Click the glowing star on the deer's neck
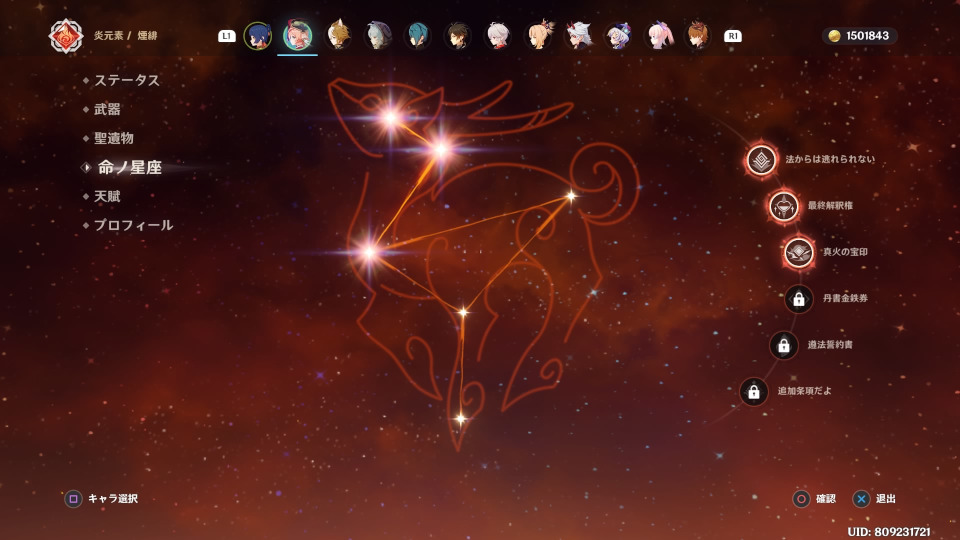This screenshot has height=540, width=960. 441,149
